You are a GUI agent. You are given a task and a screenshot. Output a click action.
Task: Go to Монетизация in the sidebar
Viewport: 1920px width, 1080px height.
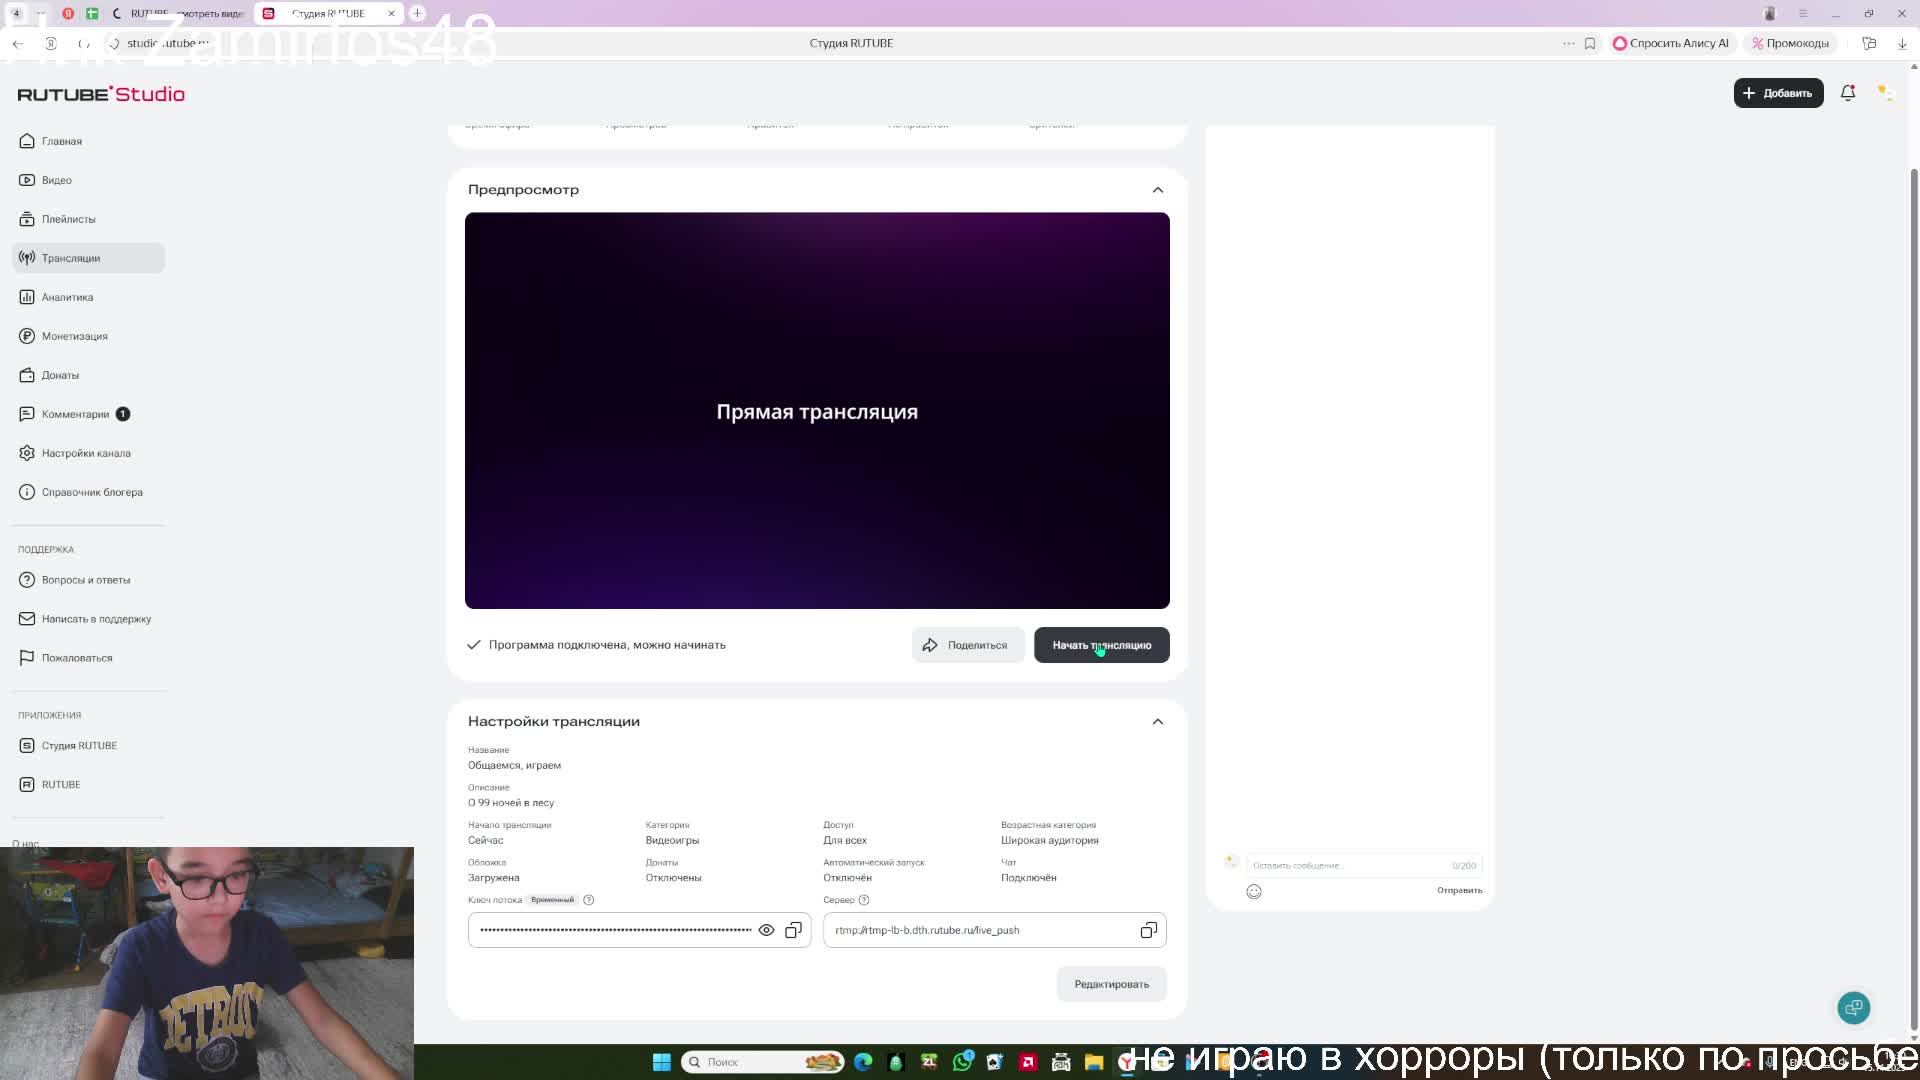pyautogui.click(x=74, y=336)
